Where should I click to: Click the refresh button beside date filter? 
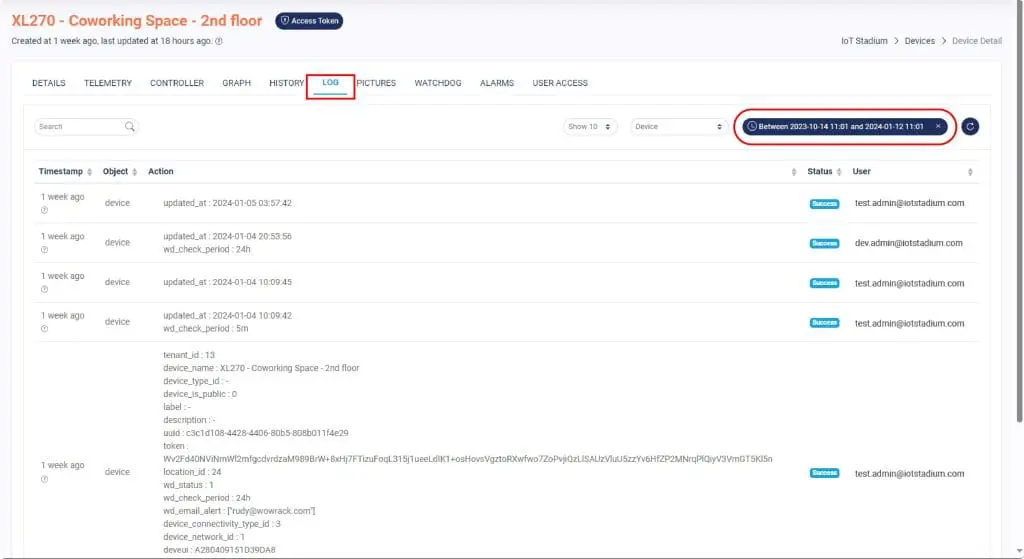[x=970, y=127]
